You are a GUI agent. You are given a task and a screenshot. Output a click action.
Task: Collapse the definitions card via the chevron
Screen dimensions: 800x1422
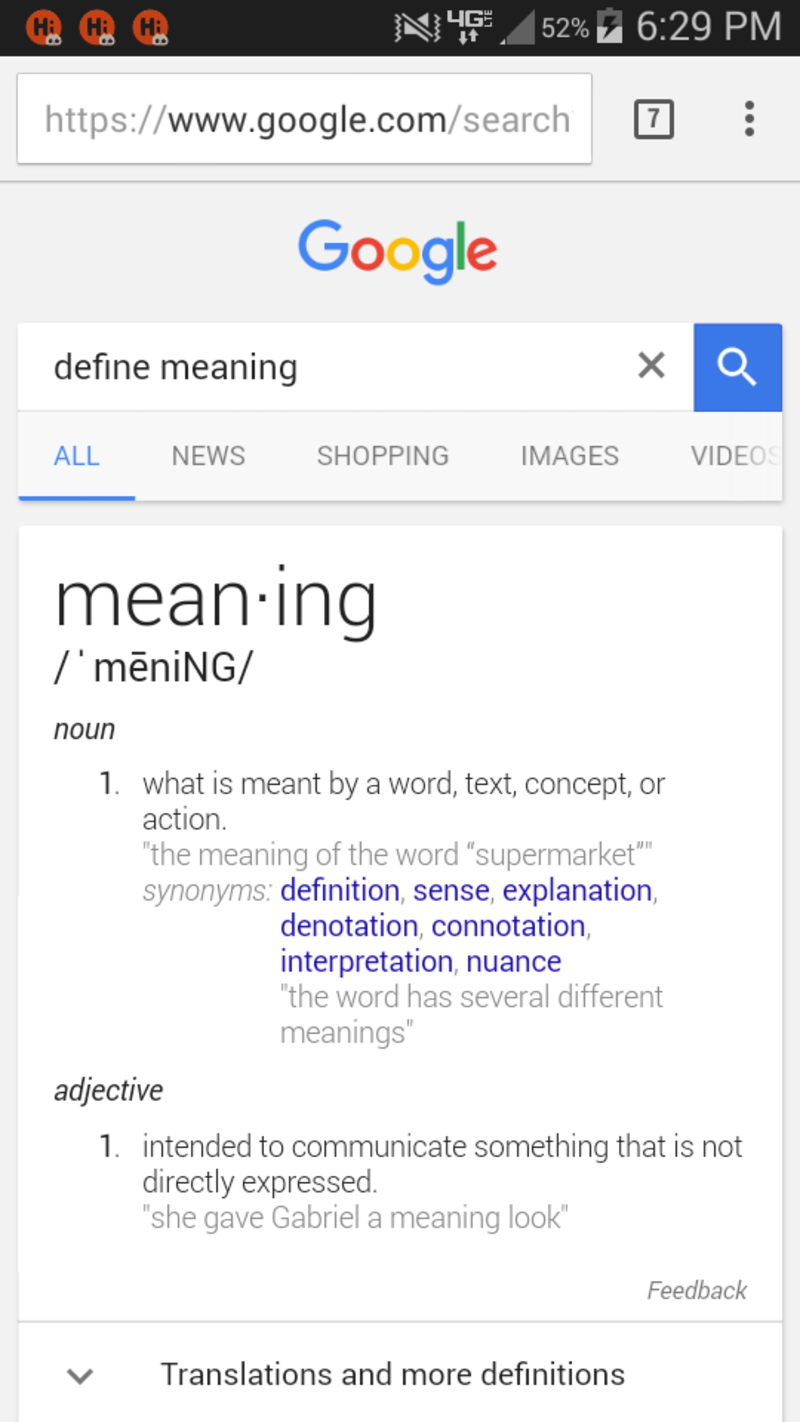[x=80, y=1376]
